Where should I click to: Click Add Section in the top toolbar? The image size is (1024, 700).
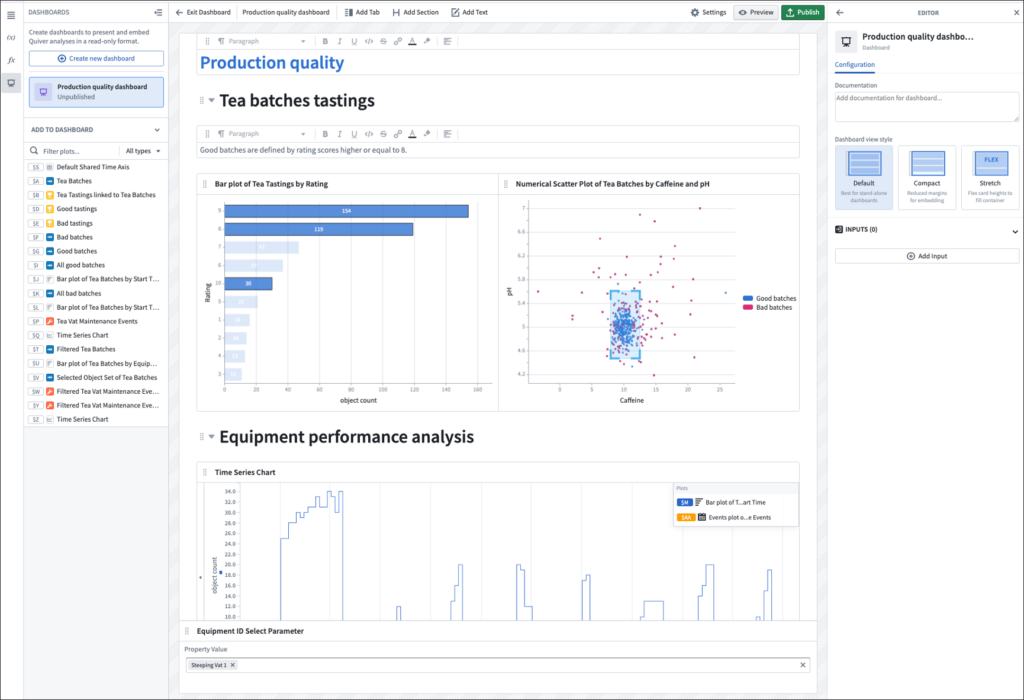click(x=415, y=12)
